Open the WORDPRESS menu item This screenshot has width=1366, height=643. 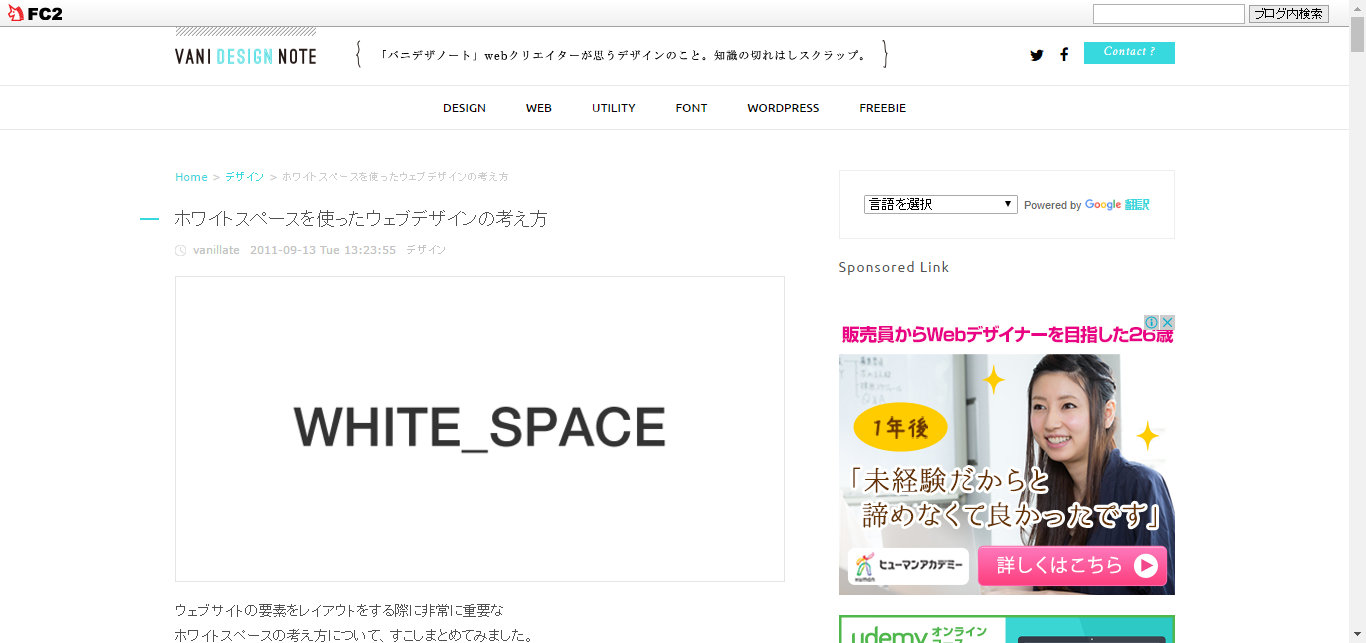pyautogui.click(x=783, y=108)
